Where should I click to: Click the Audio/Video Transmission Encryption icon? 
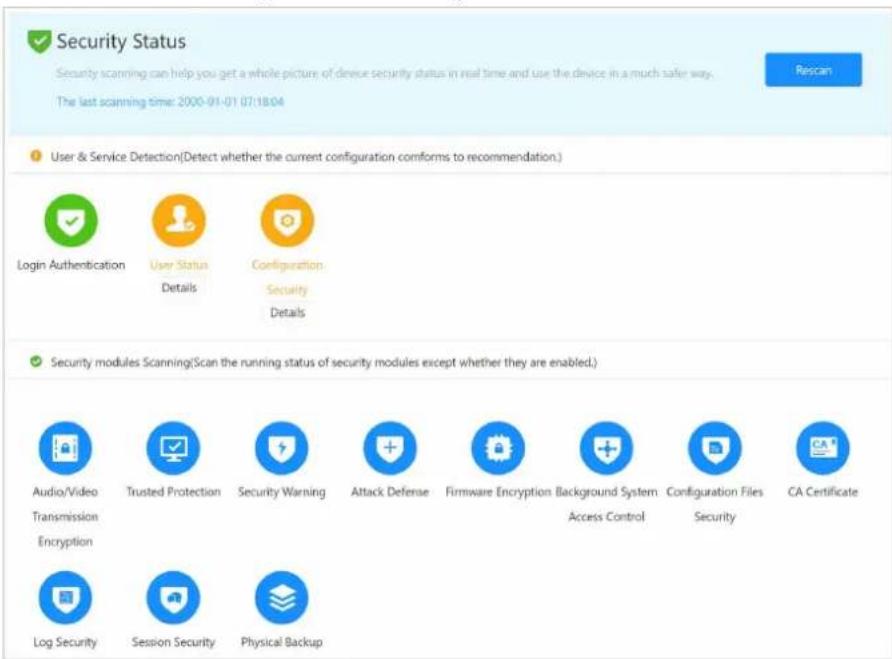pos(65,448)
